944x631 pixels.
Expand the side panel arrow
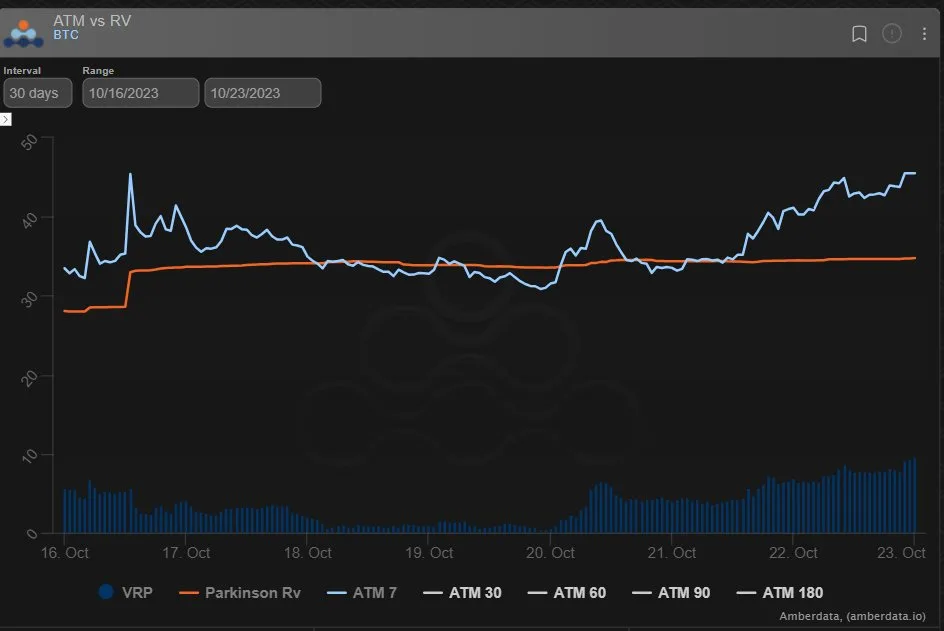pyautogui.click(x=5, y=119)
